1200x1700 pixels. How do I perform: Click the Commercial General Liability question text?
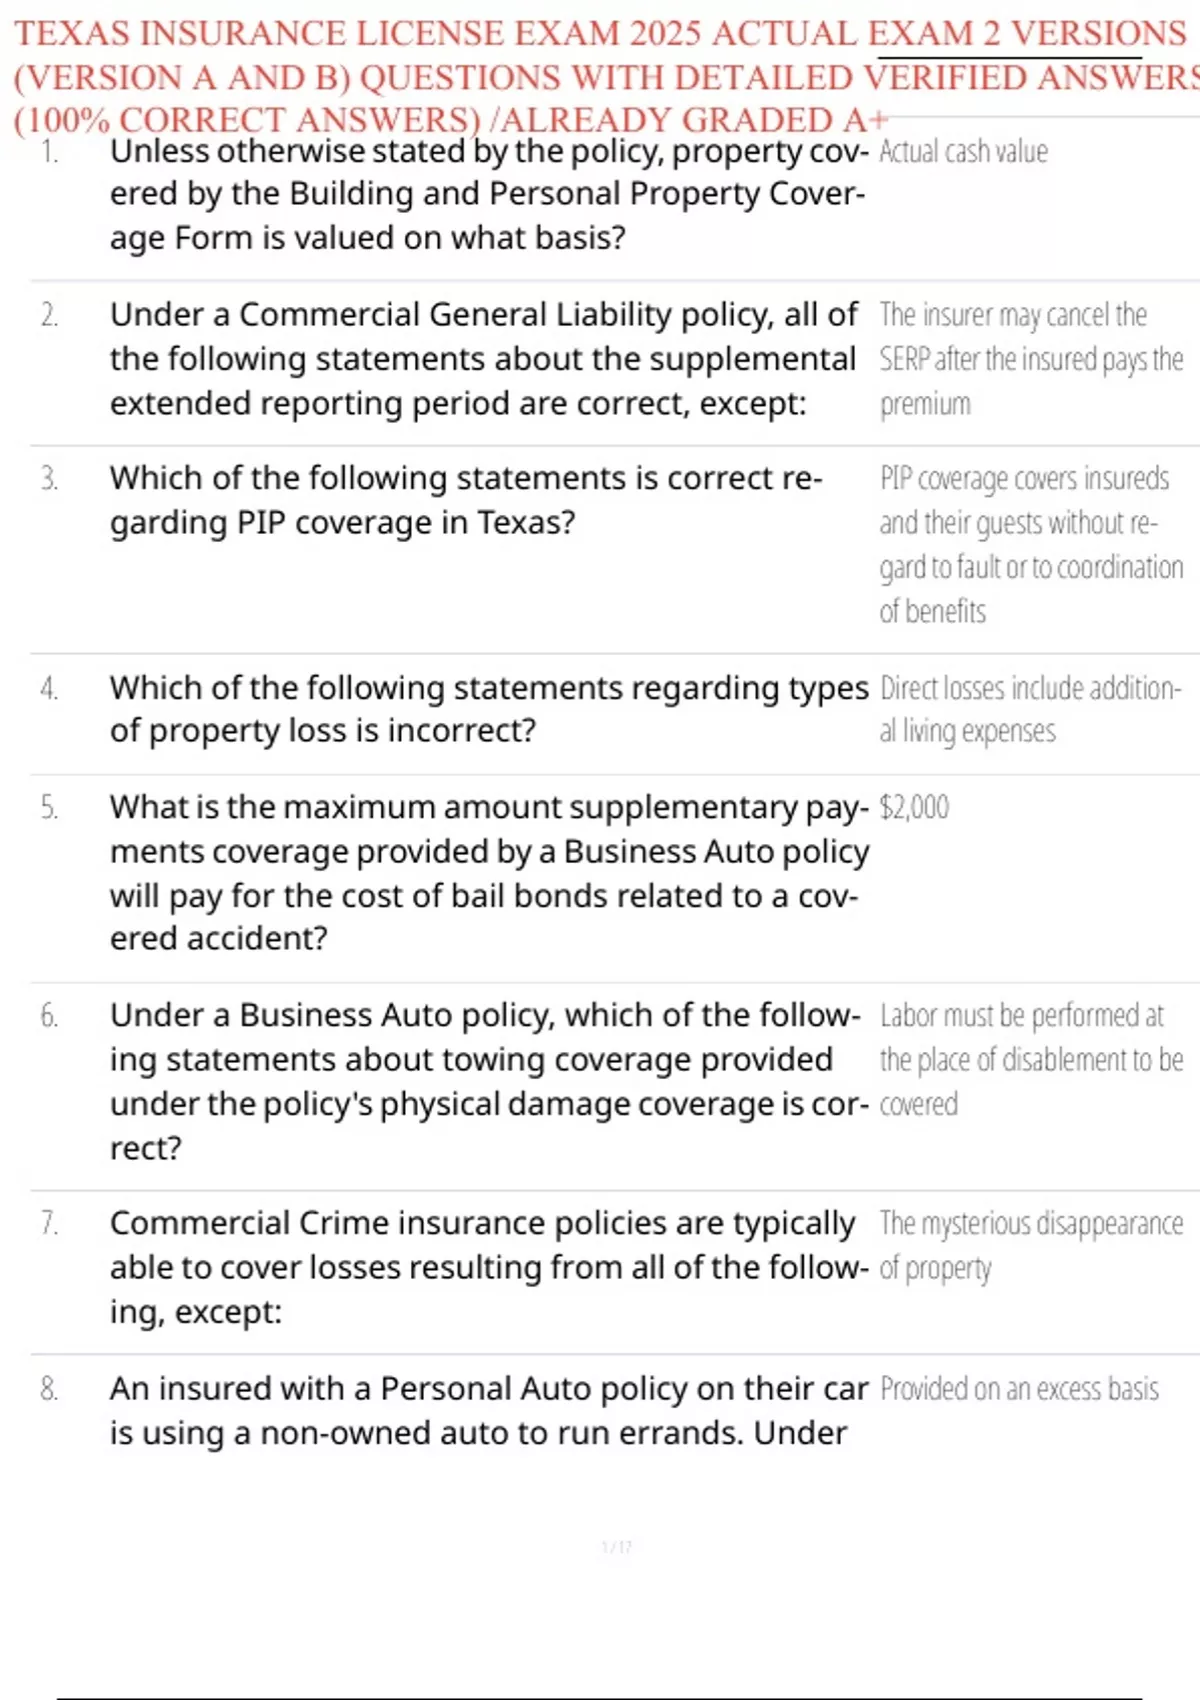pyautogui.click(x=484, y=359)
